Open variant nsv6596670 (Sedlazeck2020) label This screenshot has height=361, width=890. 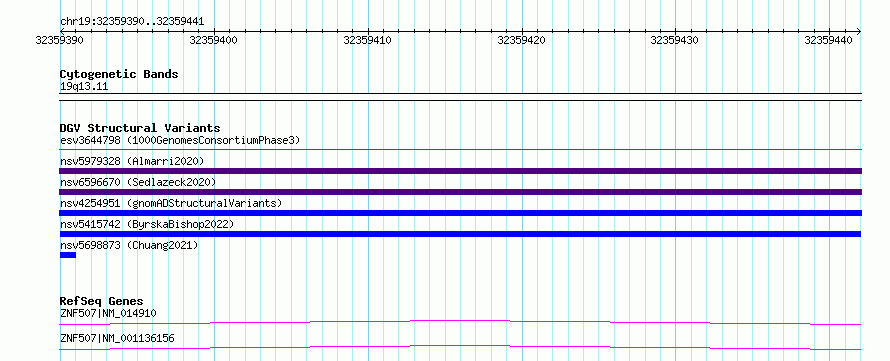pos(138,182)
